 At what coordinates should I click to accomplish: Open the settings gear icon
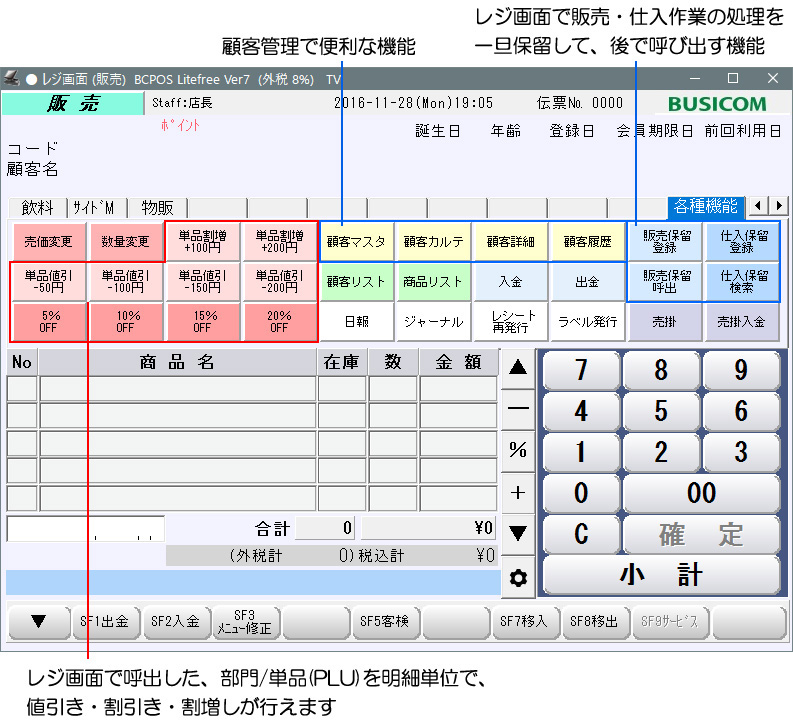click(518, 578)
